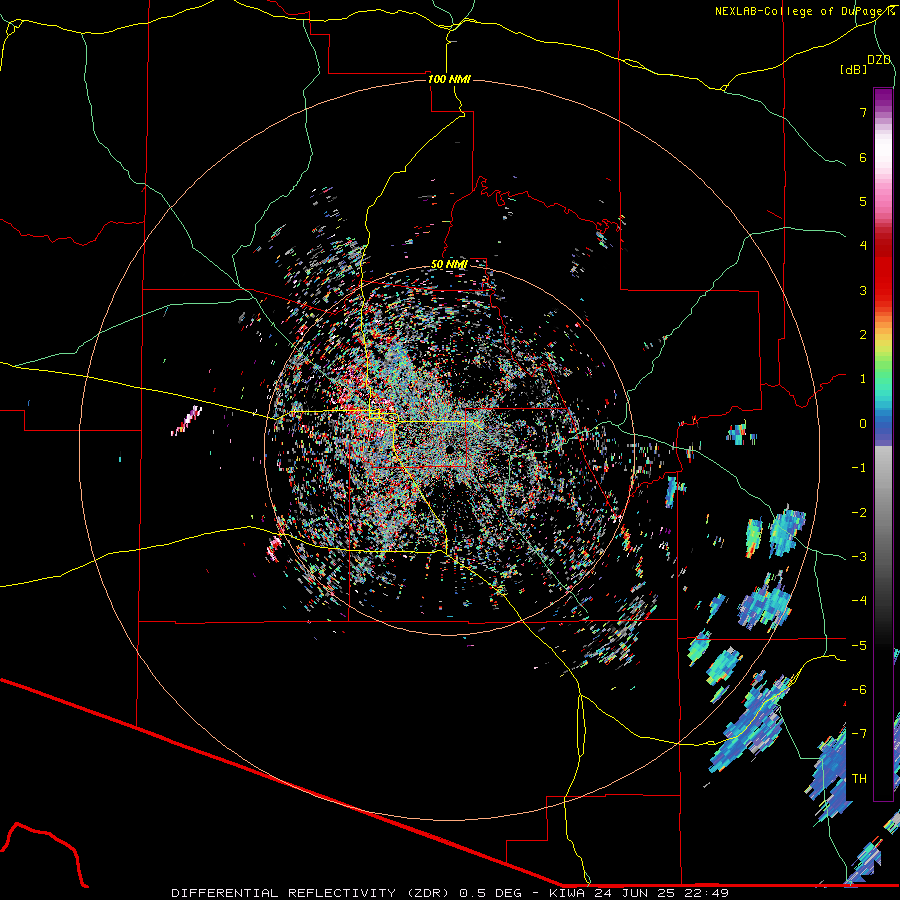Viewport: 900px width, 900px height.
Task: Click the Differential Reflectivity caption at bottom
Action: 450,893
